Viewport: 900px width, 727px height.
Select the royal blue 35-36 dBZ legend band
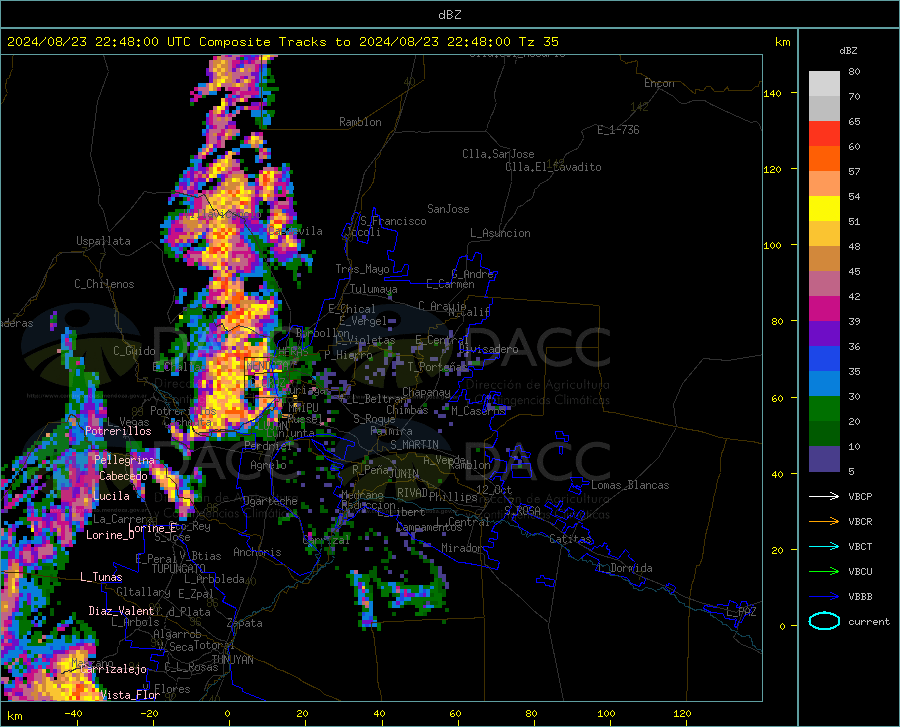[x=824, y=359]
